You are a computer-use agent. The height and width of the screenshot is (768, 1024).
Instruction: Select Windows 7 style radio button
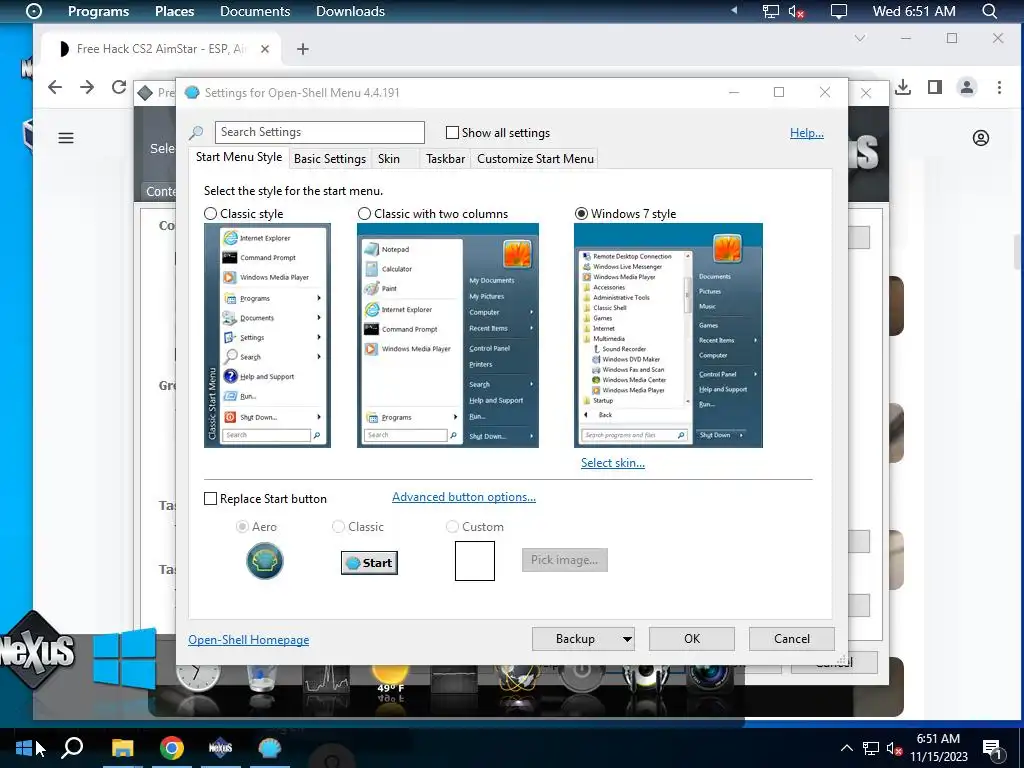click(x=581, y=214)
